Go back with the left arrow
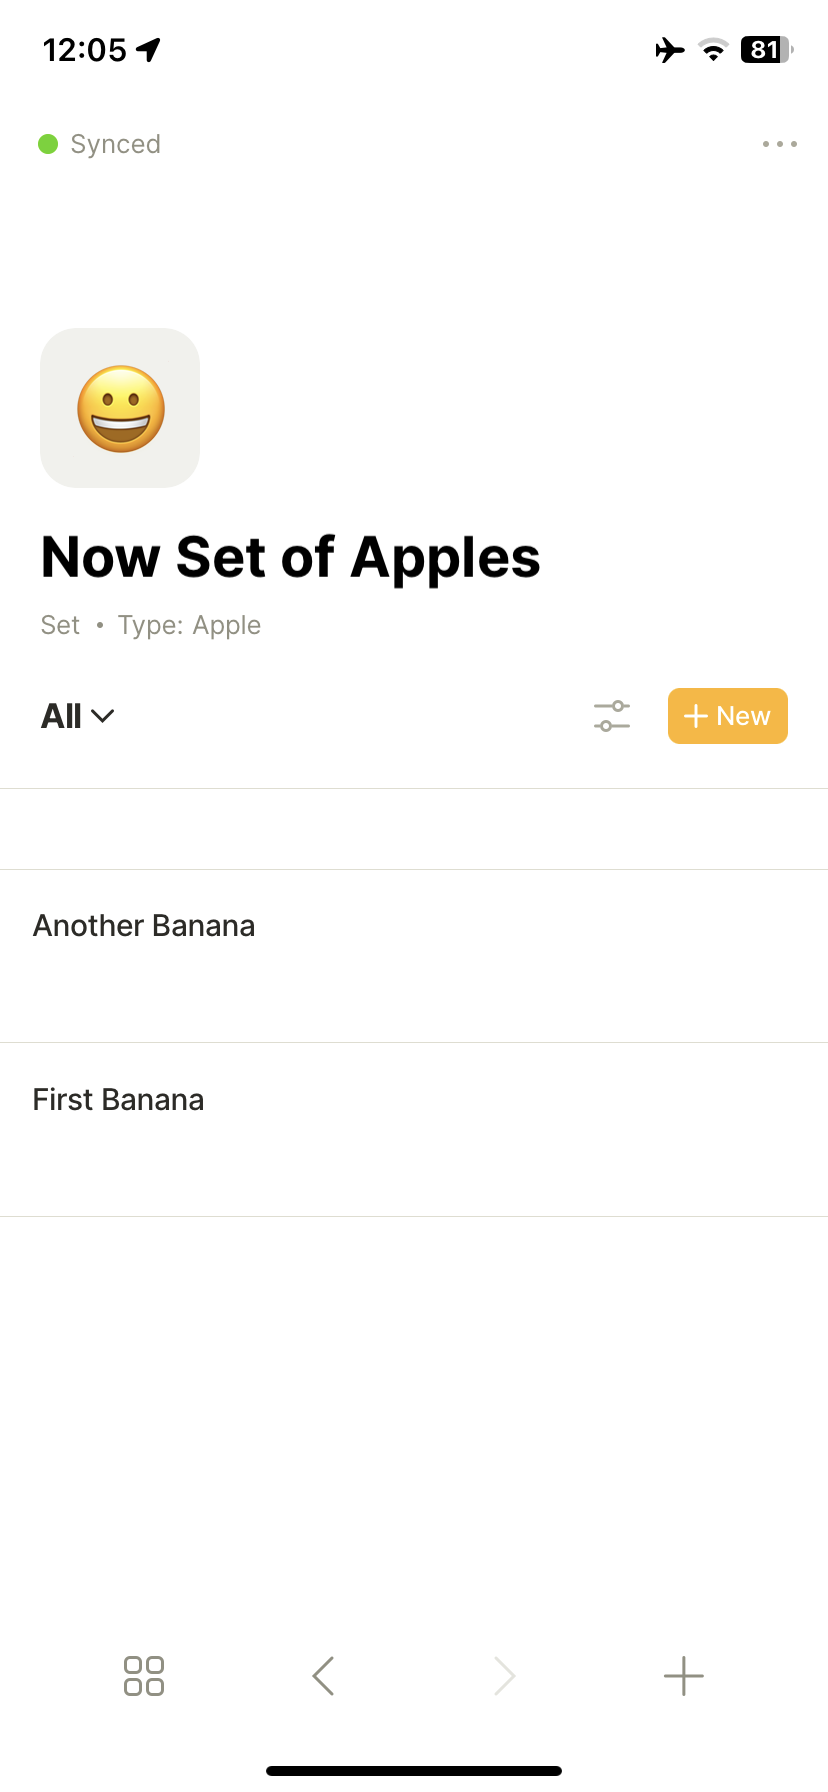 323,1676
